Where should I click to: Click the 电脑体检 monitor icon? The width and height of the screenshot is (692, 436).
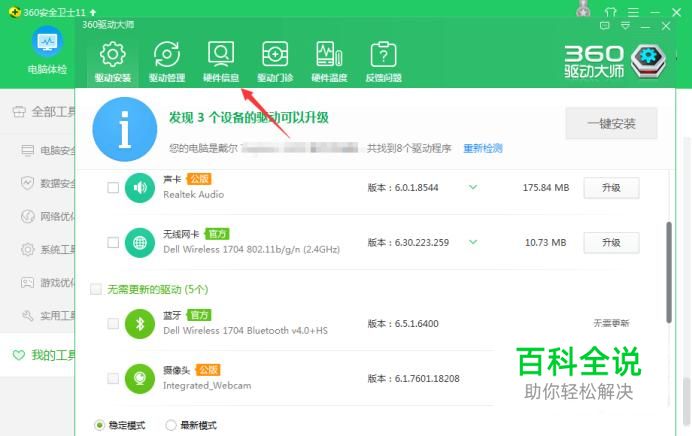point(47,41)
